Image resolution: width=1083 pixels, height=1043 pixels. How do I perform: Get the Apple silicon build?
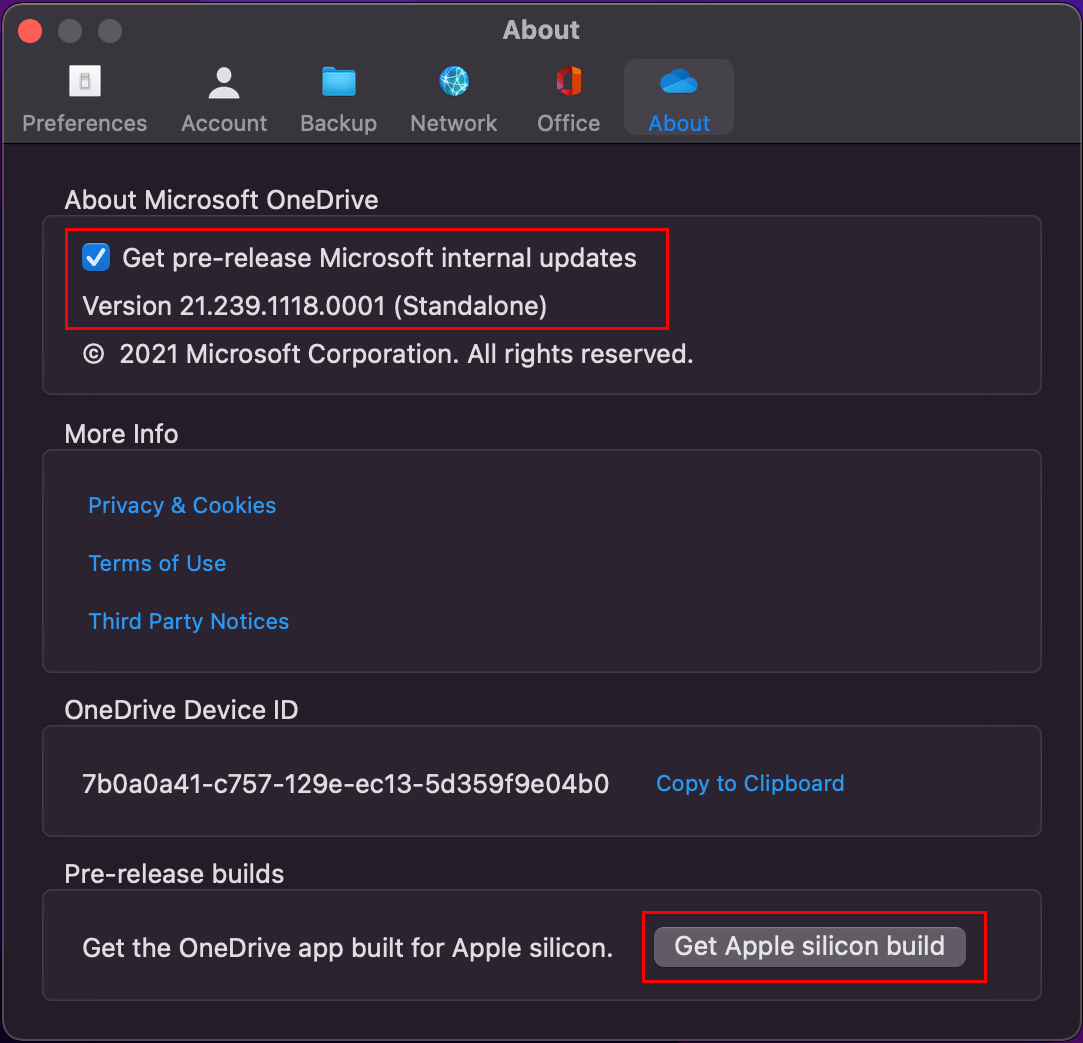811,946
